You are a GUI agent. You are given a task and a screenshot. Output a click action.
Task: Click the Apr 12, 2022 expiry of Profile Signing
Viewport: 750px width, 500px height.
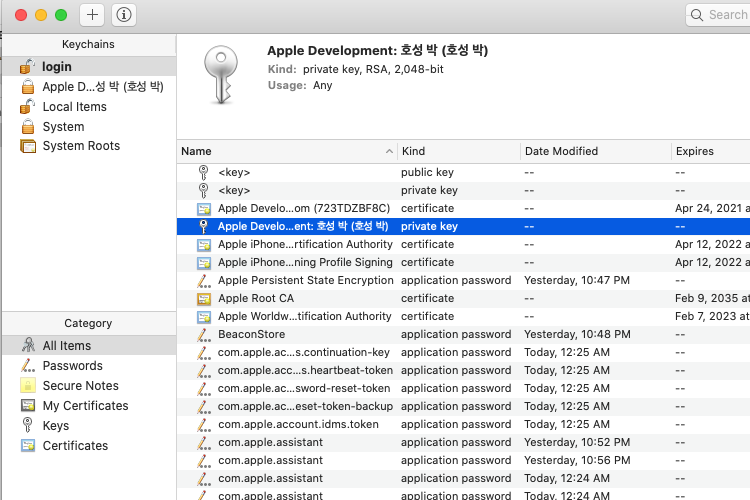pyautogui.click(x=712, y=262)
